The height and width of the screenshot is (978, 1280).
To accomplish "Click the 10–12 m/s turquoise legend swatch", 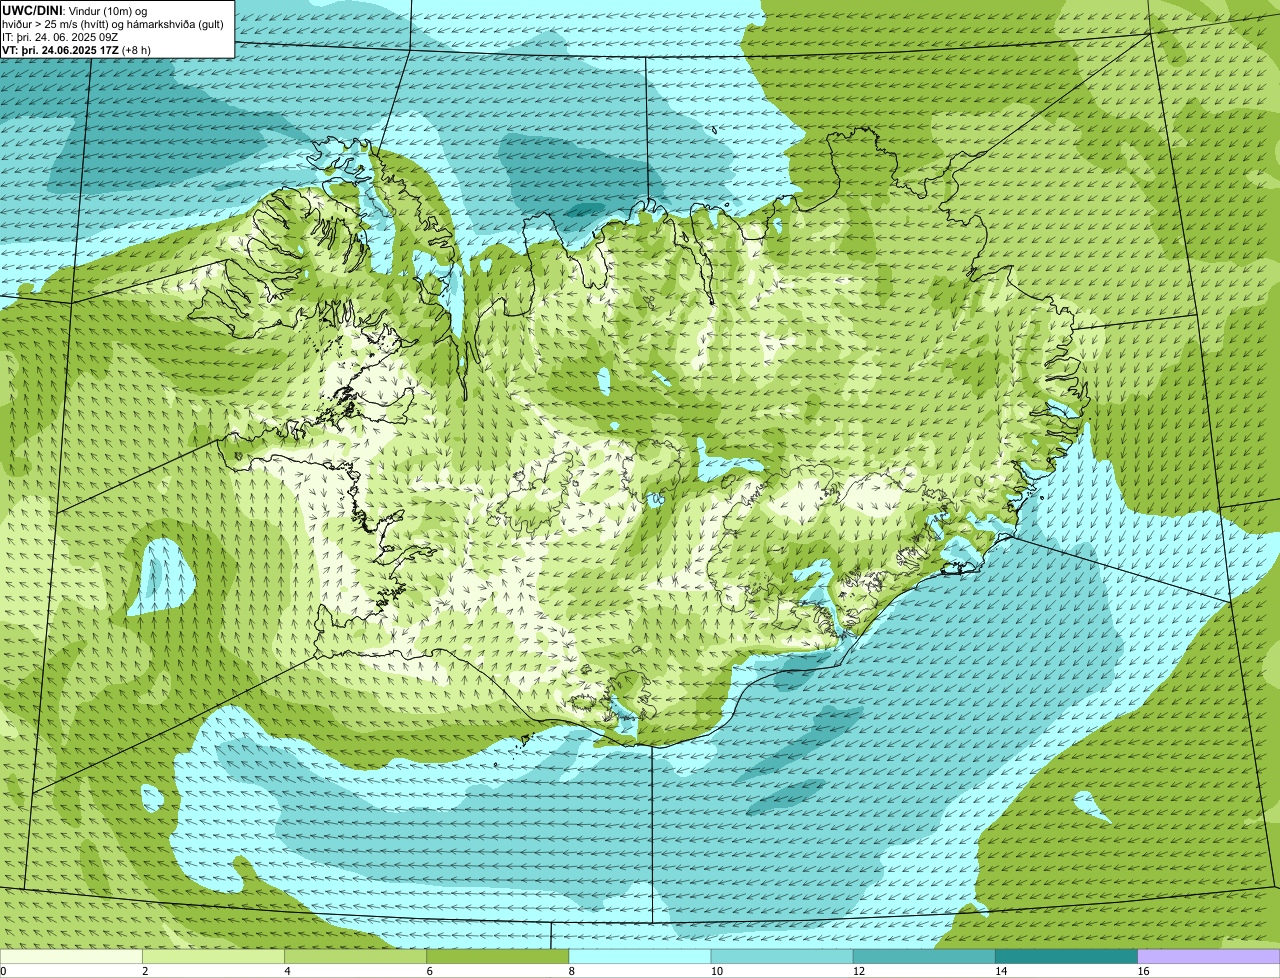I will click(x=782, y=957).
